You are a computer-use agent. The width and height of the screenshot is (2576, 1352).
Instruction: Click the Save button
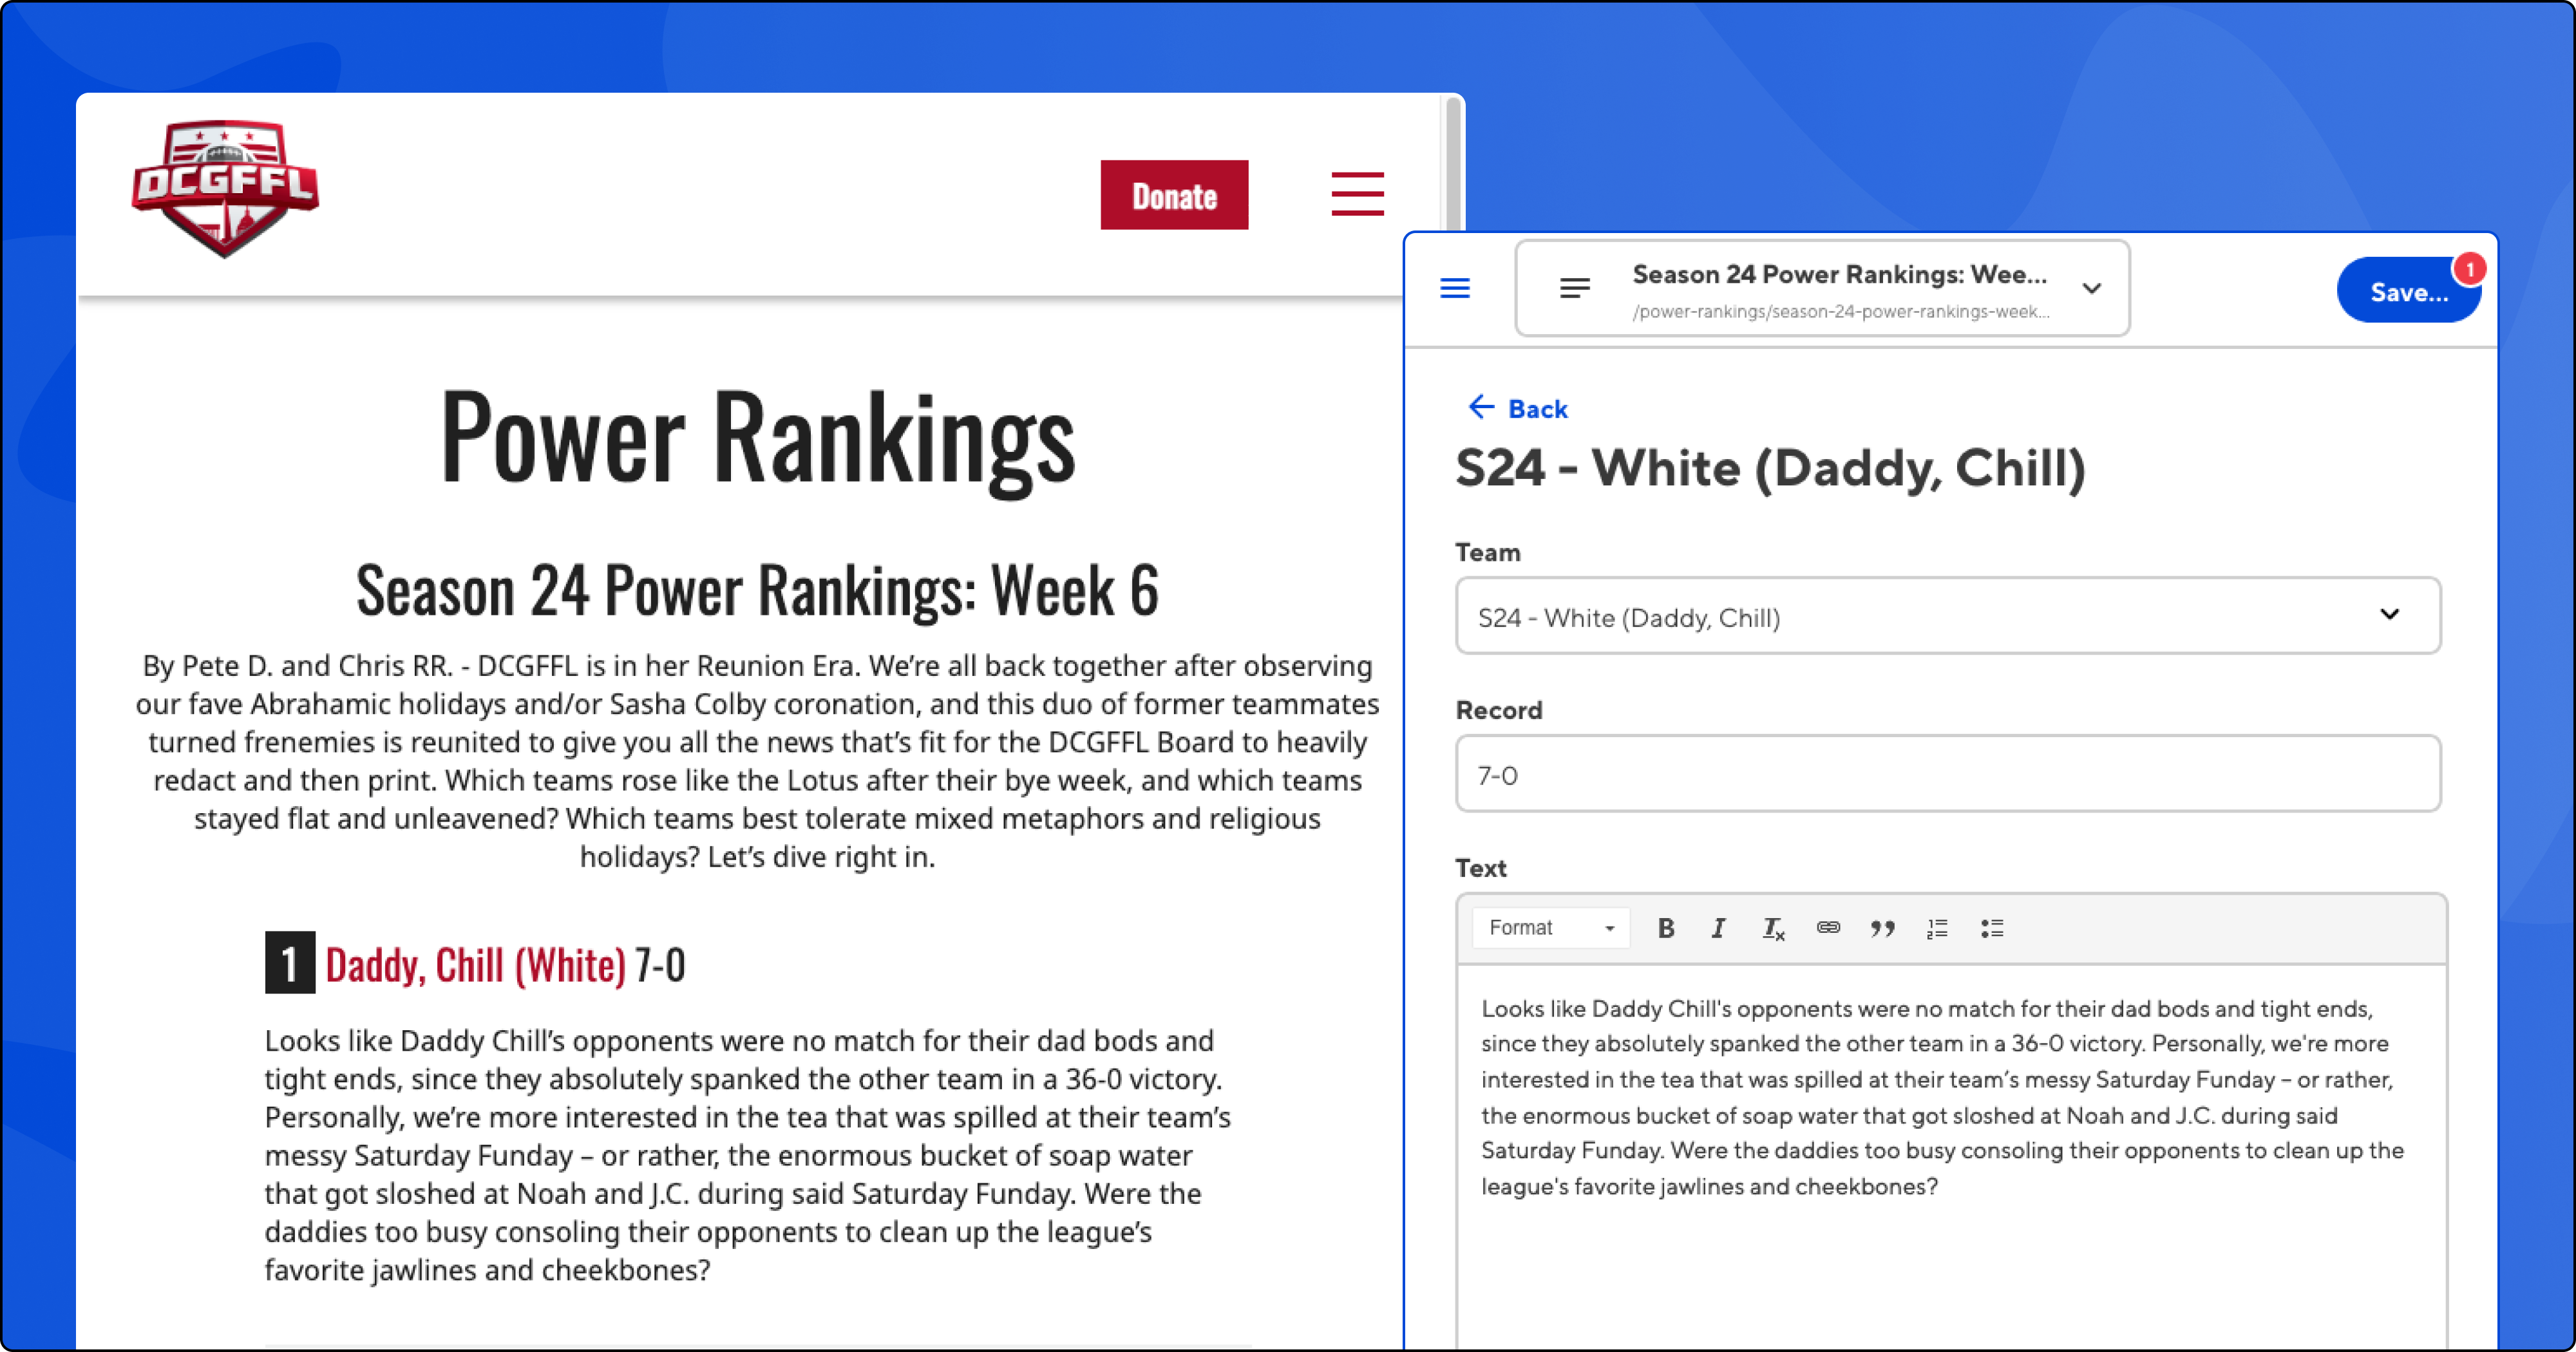[x=2407, y=292]
